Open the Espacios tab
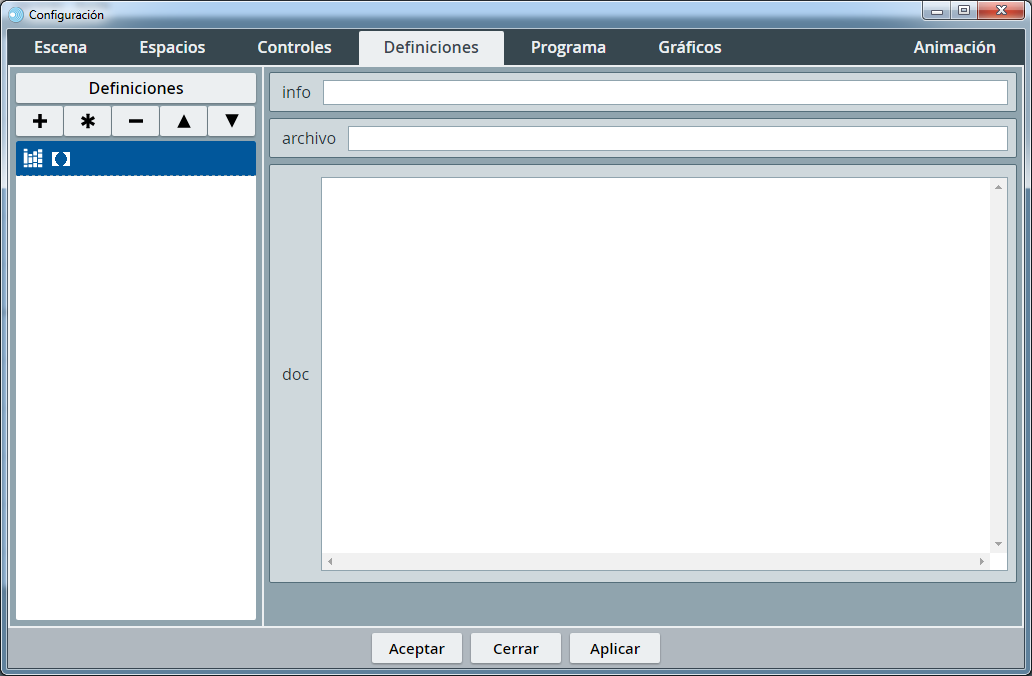The width and height of the screenshot is (1032, 676). 172,48
